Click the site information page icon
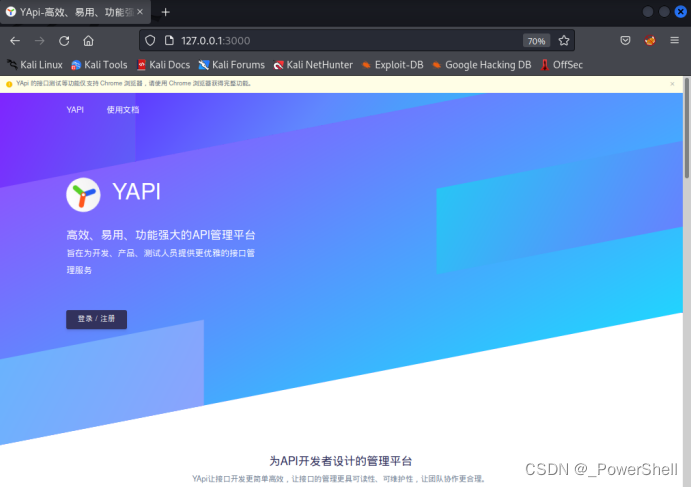Screen dimensions: 692x487 tap(169, 41)
